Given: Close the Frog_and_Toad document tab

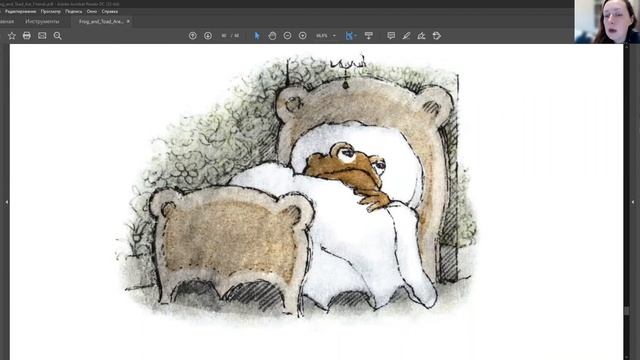Looking at the screenshot, I should click(x=128, y=21).
